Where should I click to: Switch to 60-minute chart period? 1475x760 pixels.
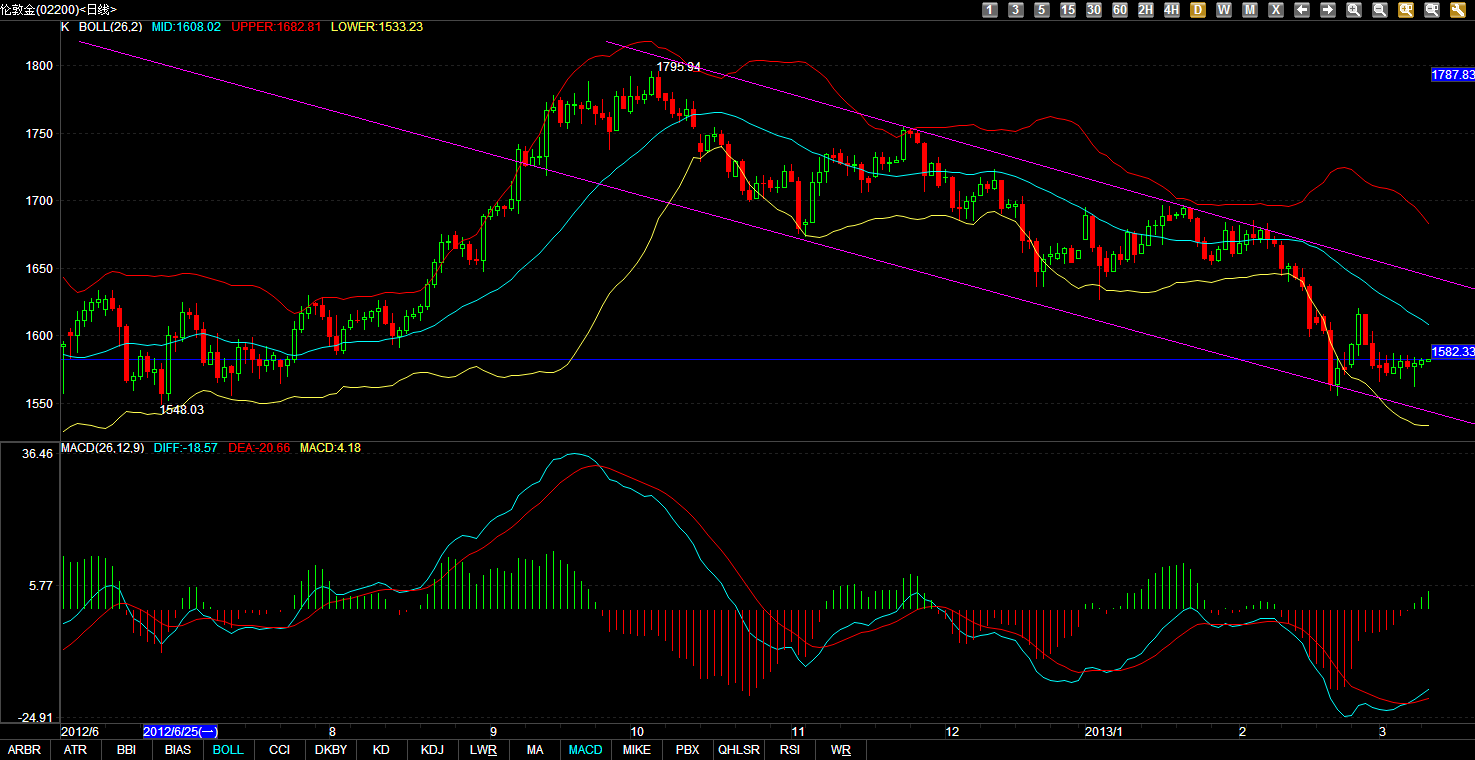click(1120, 9)
